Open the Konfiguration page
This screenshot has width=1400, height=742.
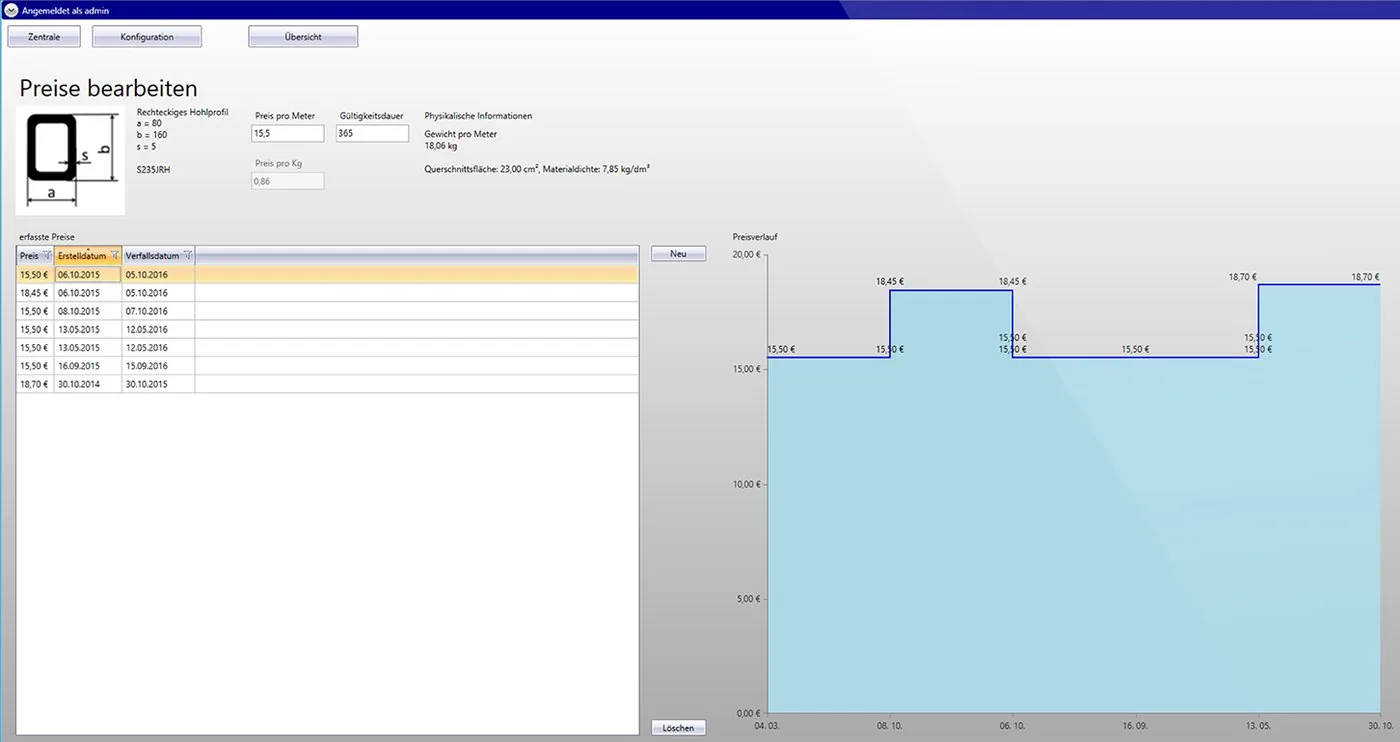click(147, 37)
